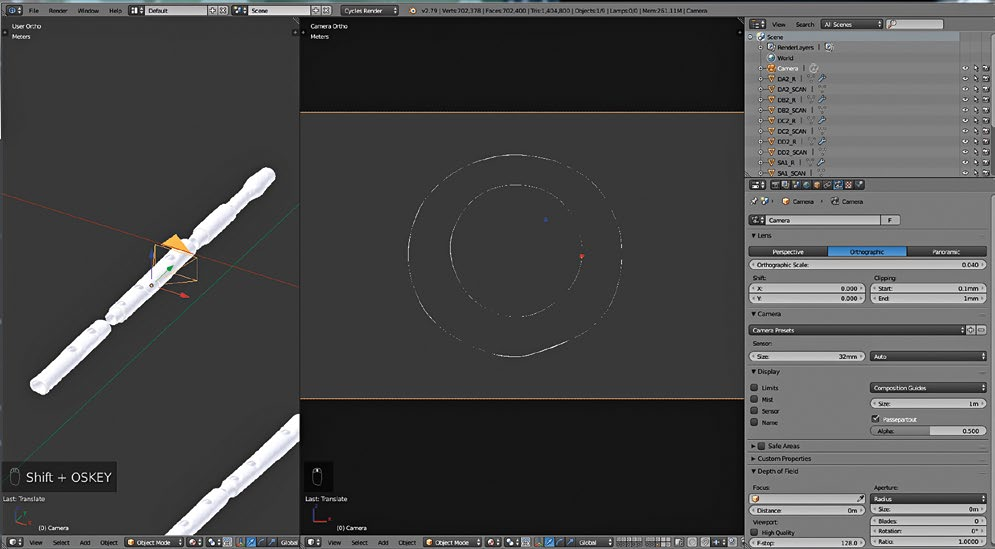This screenshot has height=549, width=995.
Task: Open the Aperture Radius dropdown
Action: coord(928,499)
